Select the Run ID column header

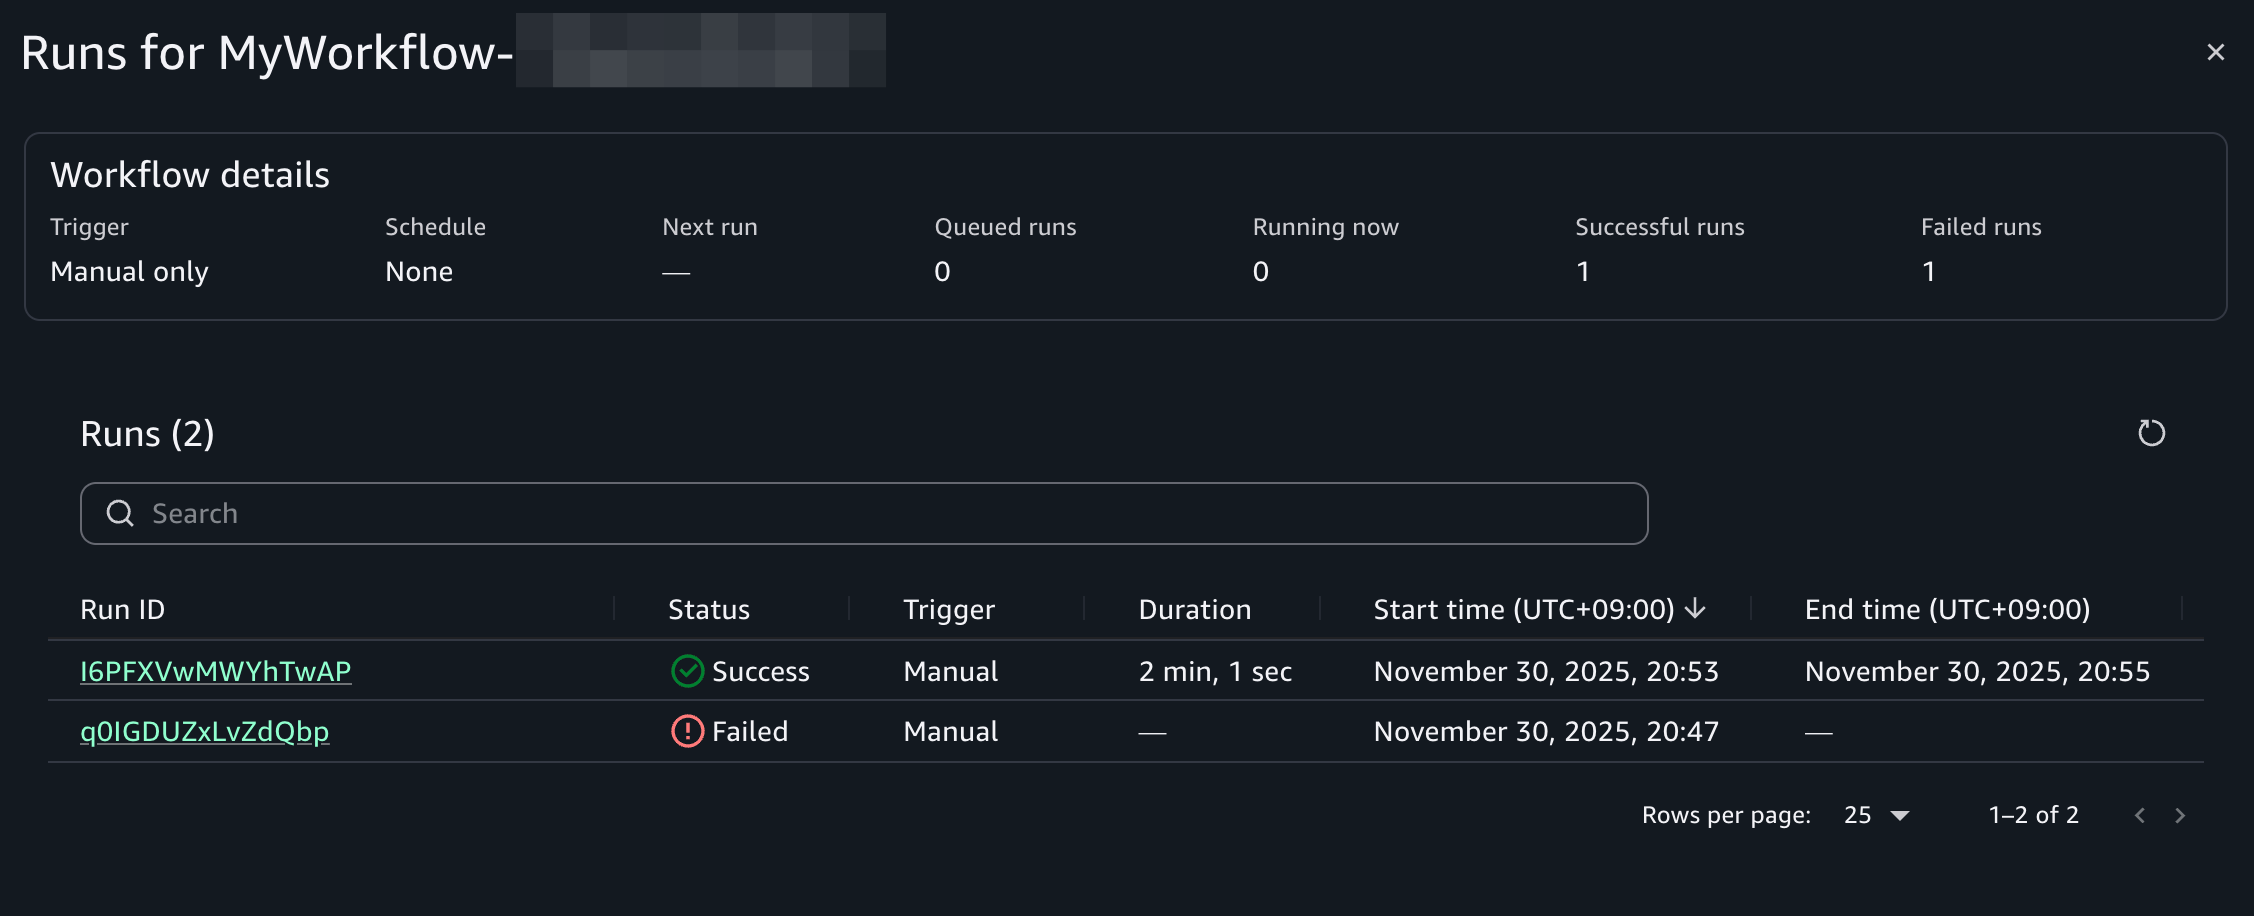pos(121,608)
